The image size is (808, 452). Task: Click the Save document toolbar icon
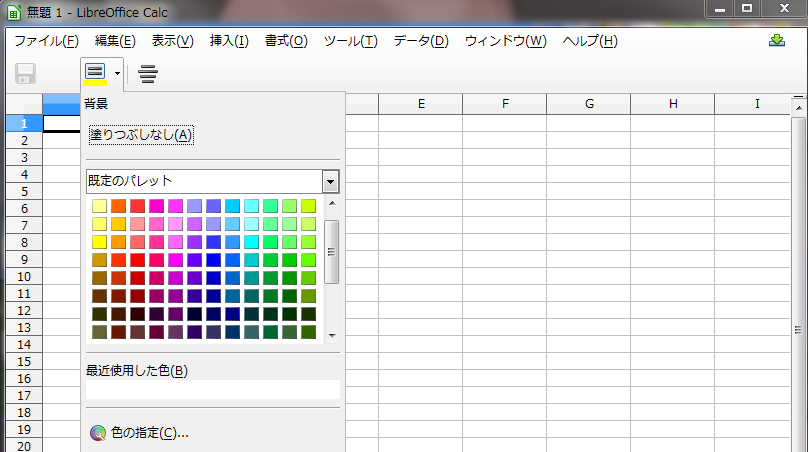[25, 73]
